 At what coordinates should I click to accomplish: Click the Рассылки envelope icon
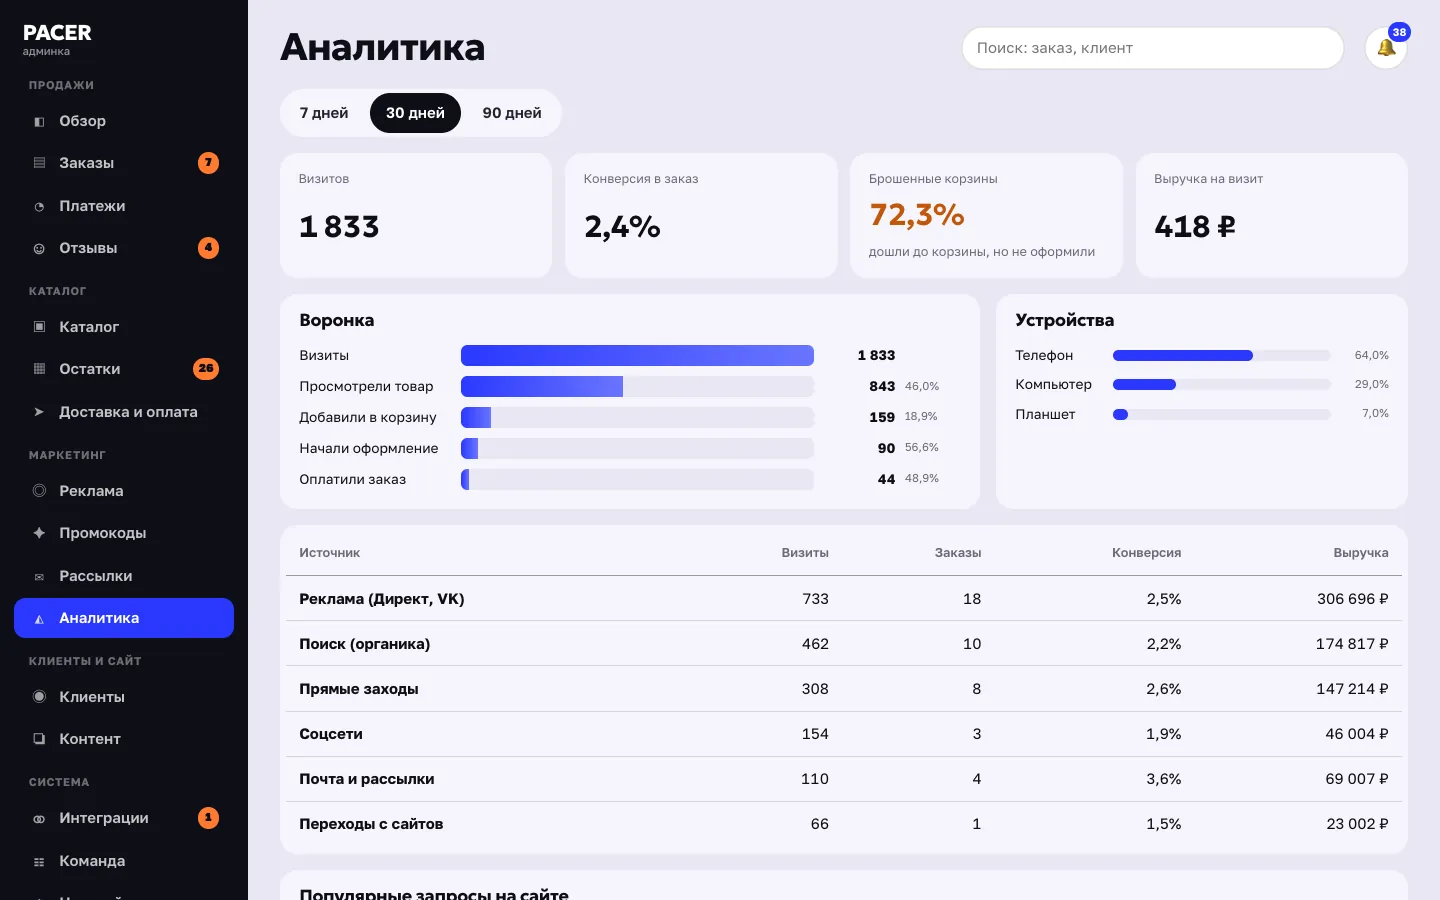[x=39, y=576]
